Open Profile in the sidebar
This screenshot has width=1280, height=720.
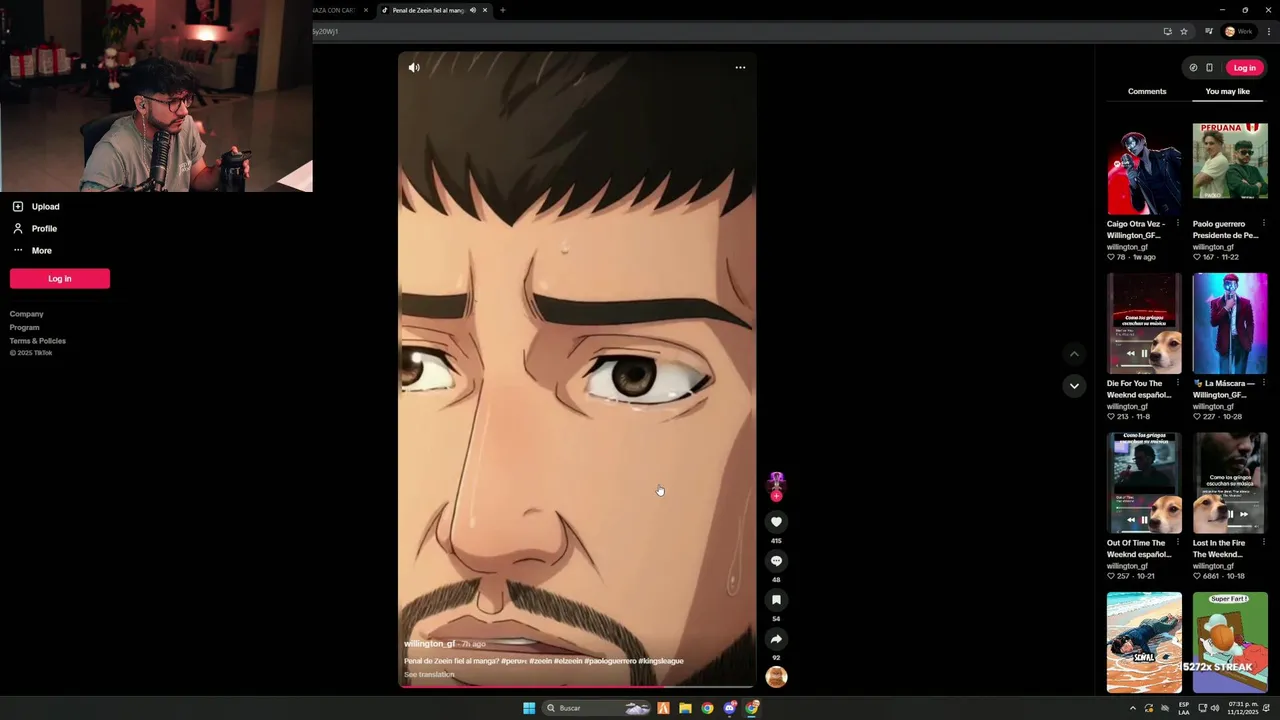click(35, 229)
